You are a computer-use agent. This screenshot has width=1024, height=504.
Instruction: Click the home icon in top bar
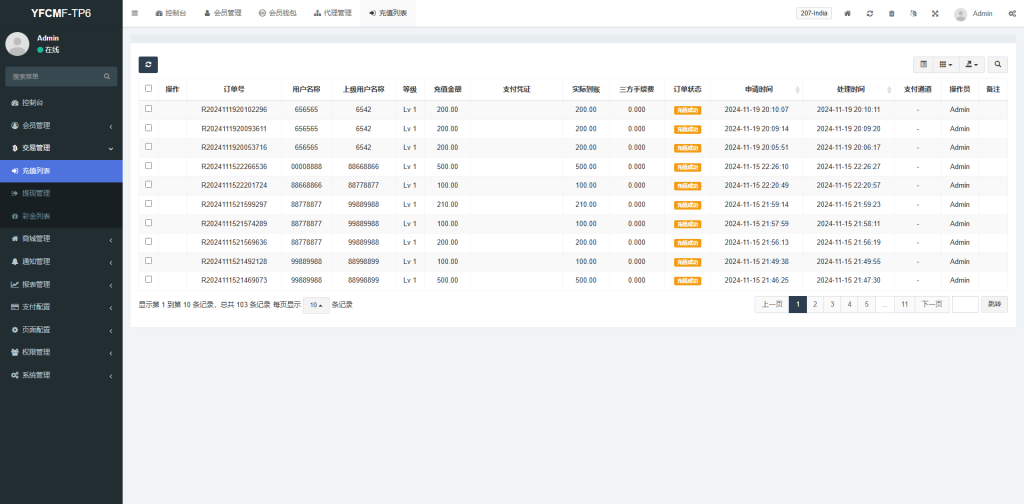(848, 14)
